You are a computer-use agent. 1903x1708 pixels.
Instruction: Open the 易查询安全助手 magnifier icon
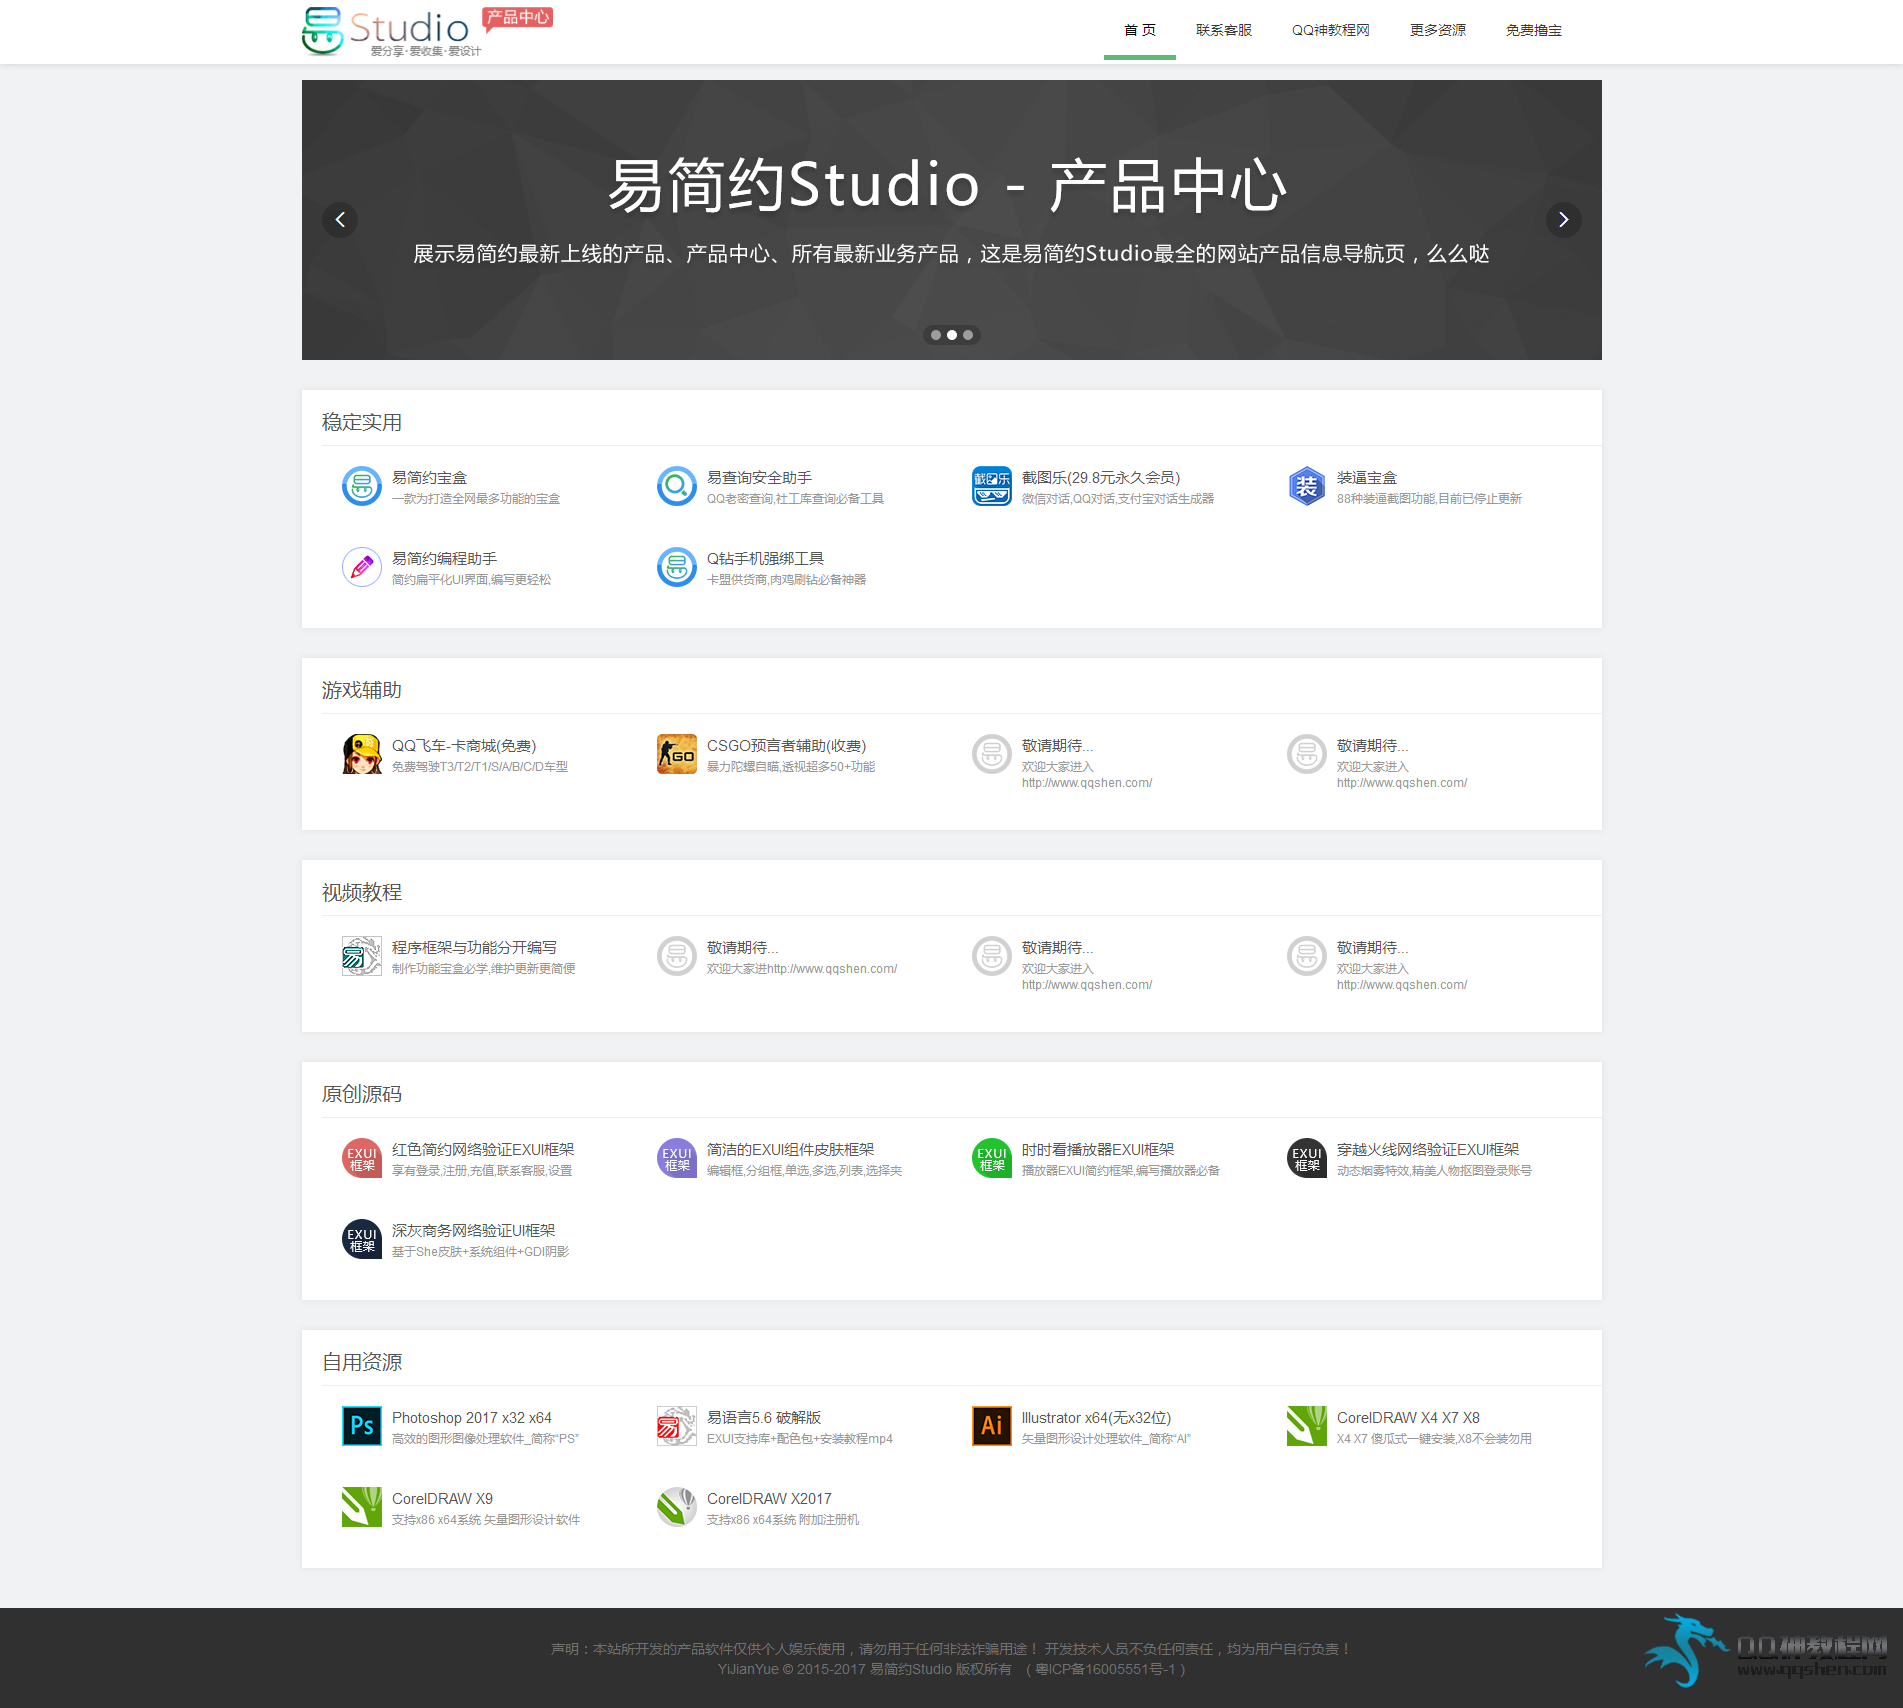(677, 487)
